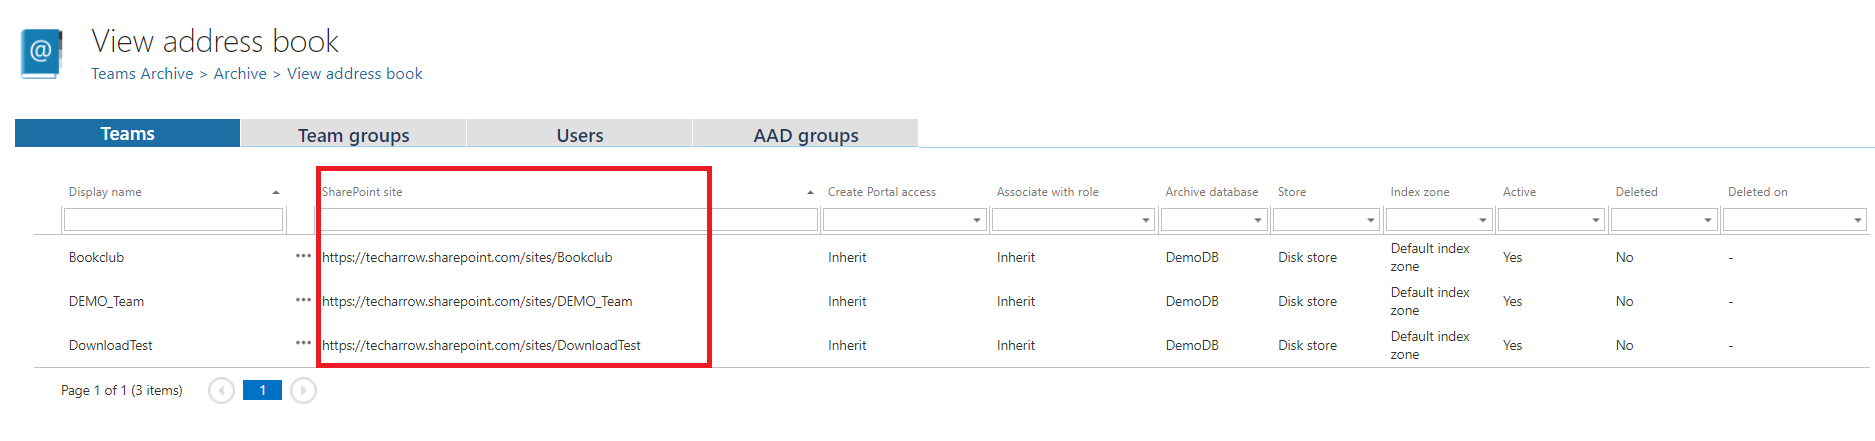Viewport: 1875px width, 441px height.
Task: Expand the Create Portal access filter dropdown
Action: tap(976, 220)
